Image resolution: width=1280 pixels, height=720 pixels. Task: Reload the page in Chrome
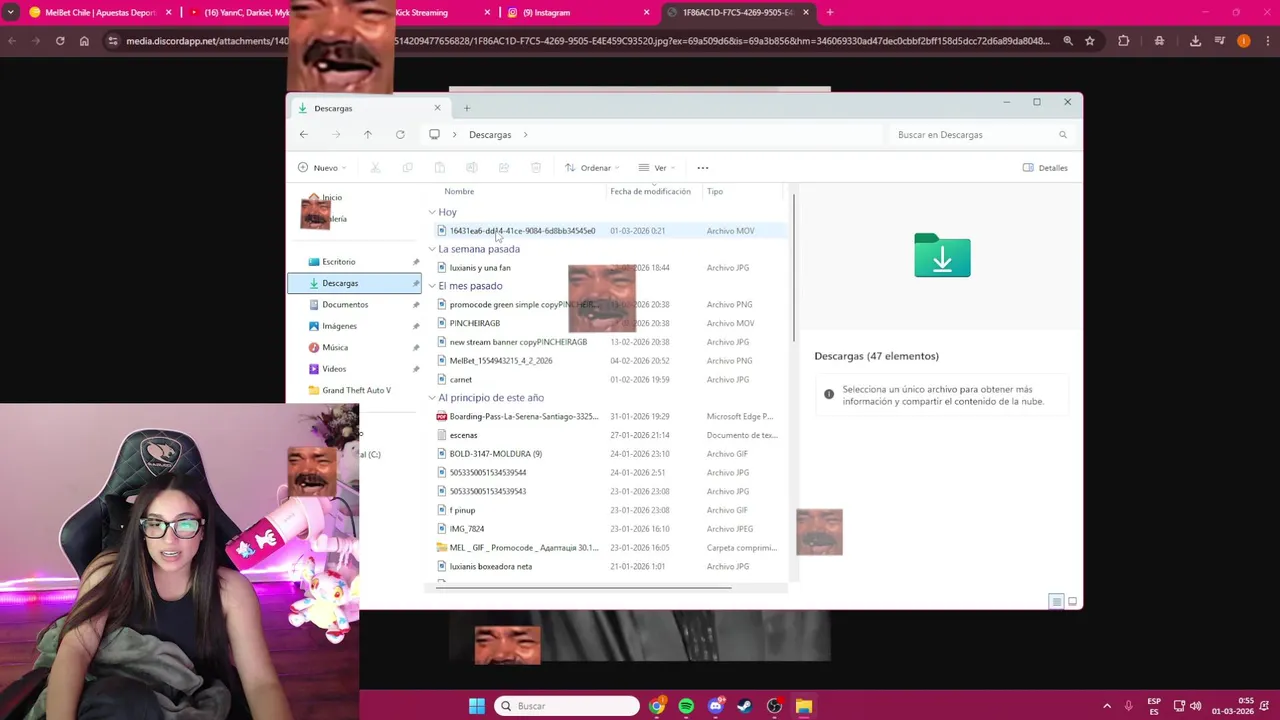click(60, 41)
